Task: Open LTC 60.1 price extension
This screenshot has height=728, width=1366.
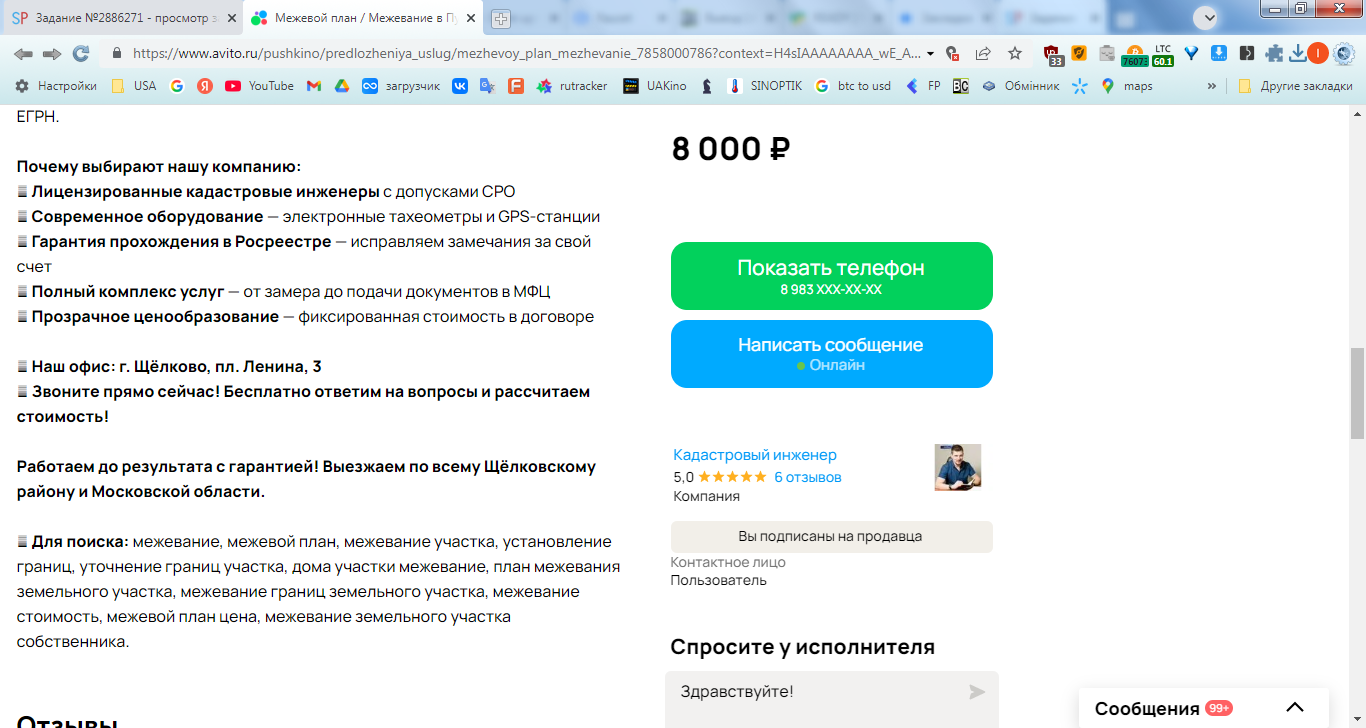Action: 1162,55
